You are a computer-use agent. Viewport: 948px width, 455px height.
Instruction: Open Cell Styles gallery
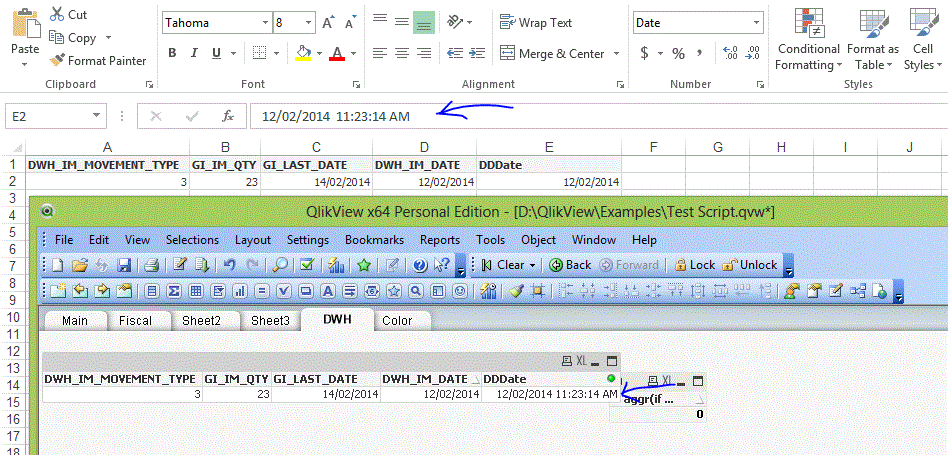tap(923, 39)
